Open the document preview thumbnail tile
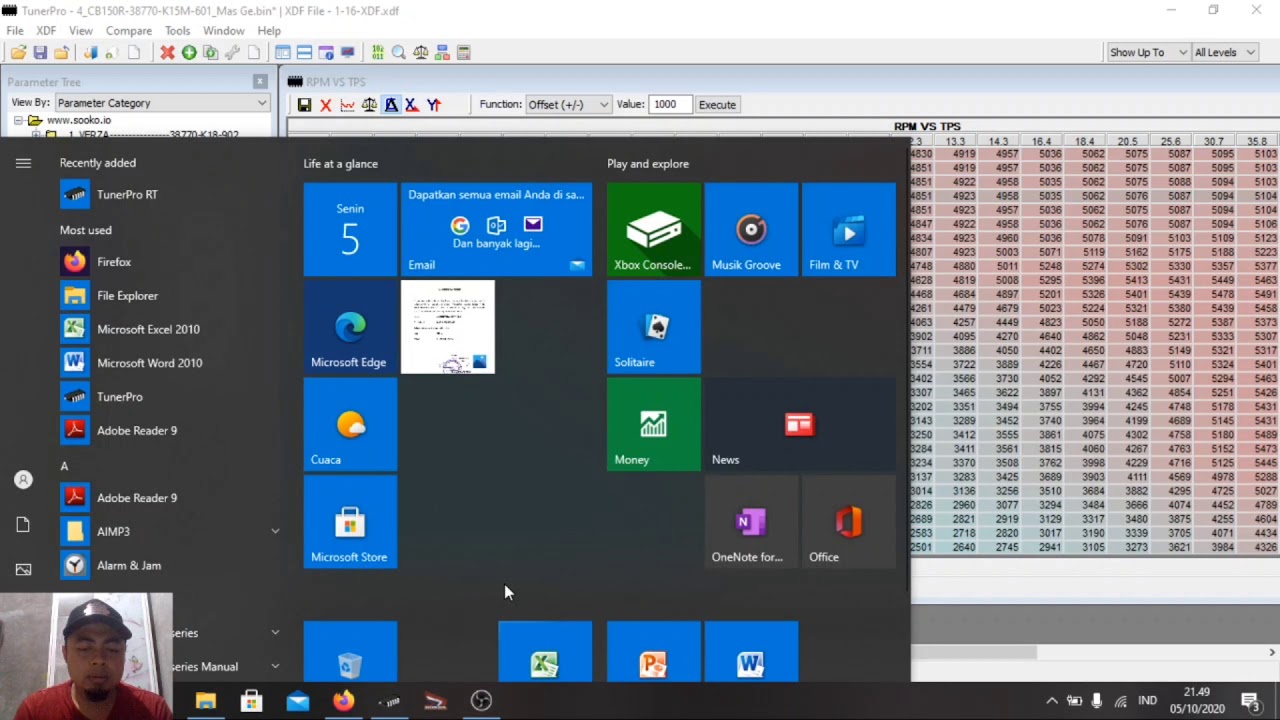The height and width of the screenshot is (720, 1280). point(448,328)
